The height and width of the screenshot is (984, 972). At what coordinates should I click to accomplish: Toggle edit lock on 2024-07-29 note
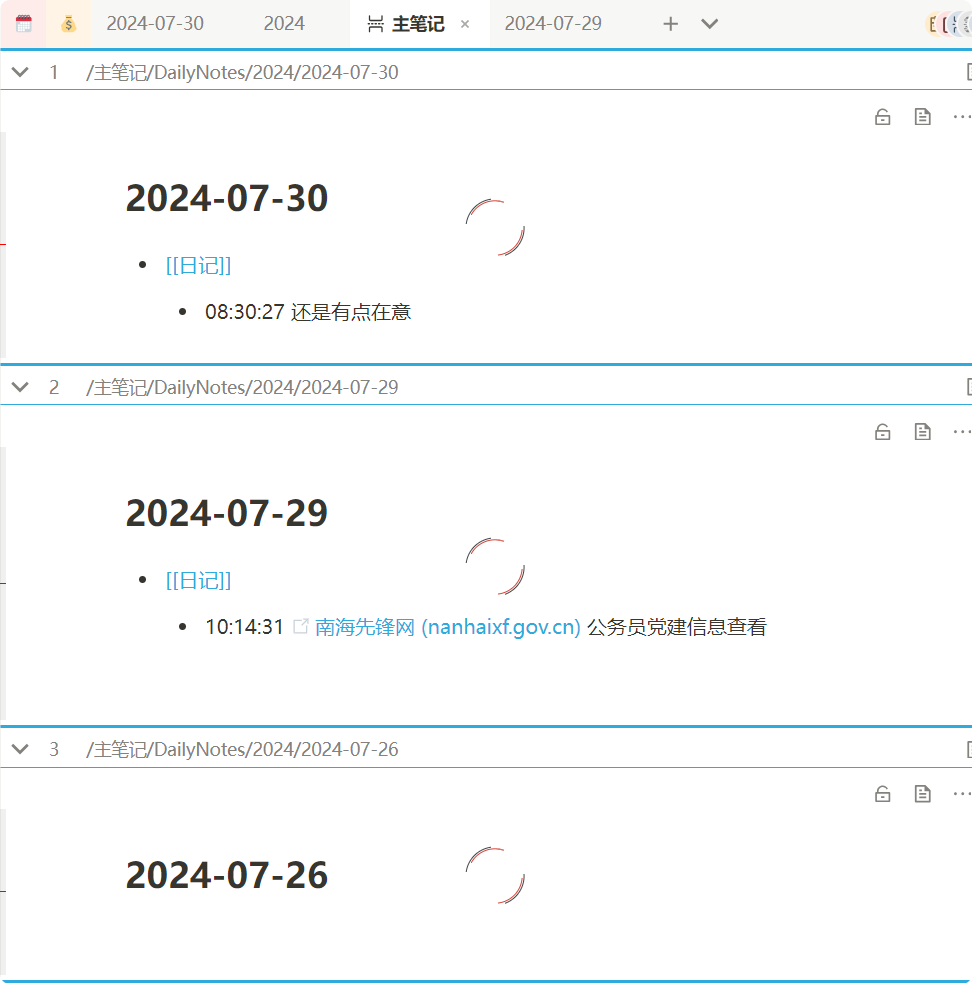(x=882, y=432)
